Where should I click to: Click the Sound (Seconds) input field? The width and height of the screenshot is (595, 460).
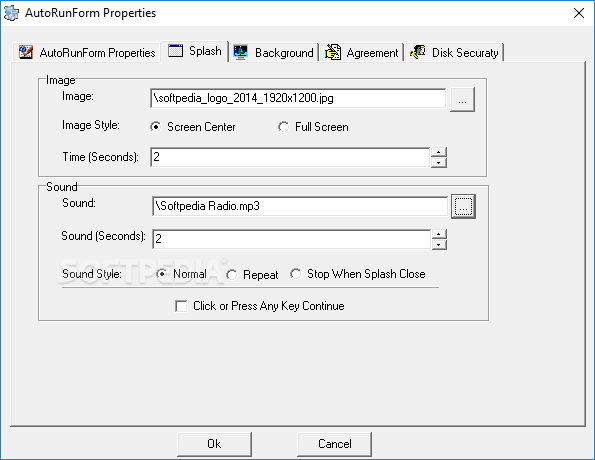tap(291, 239)
